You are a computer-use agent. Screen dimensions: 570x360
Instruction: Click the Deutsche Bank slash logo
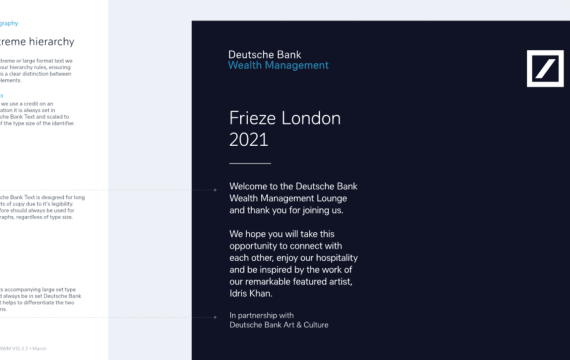(545, 68)
